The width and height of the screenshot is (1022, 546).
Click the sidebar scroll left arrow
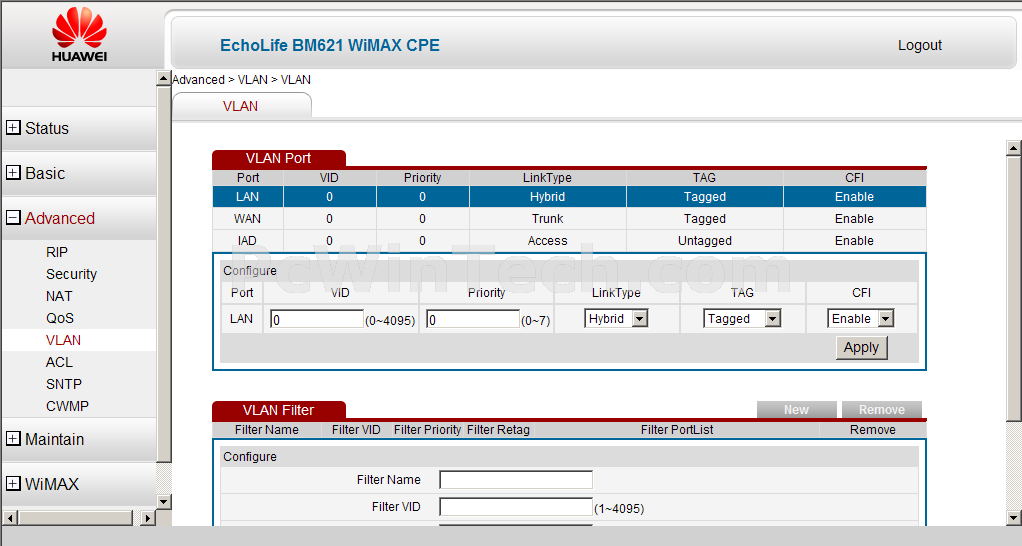click(10, 518)
